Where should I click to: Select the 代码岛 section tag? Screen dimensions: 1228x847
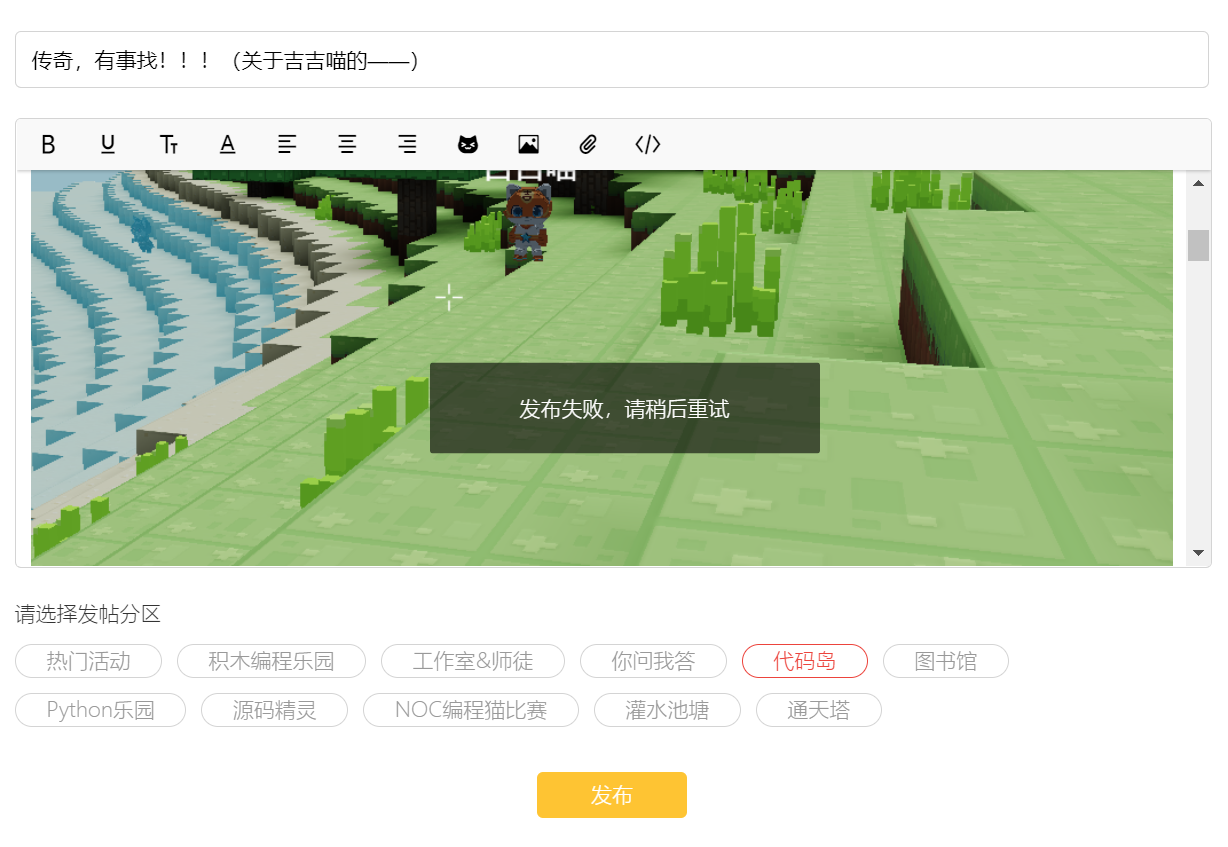(805, 661)
